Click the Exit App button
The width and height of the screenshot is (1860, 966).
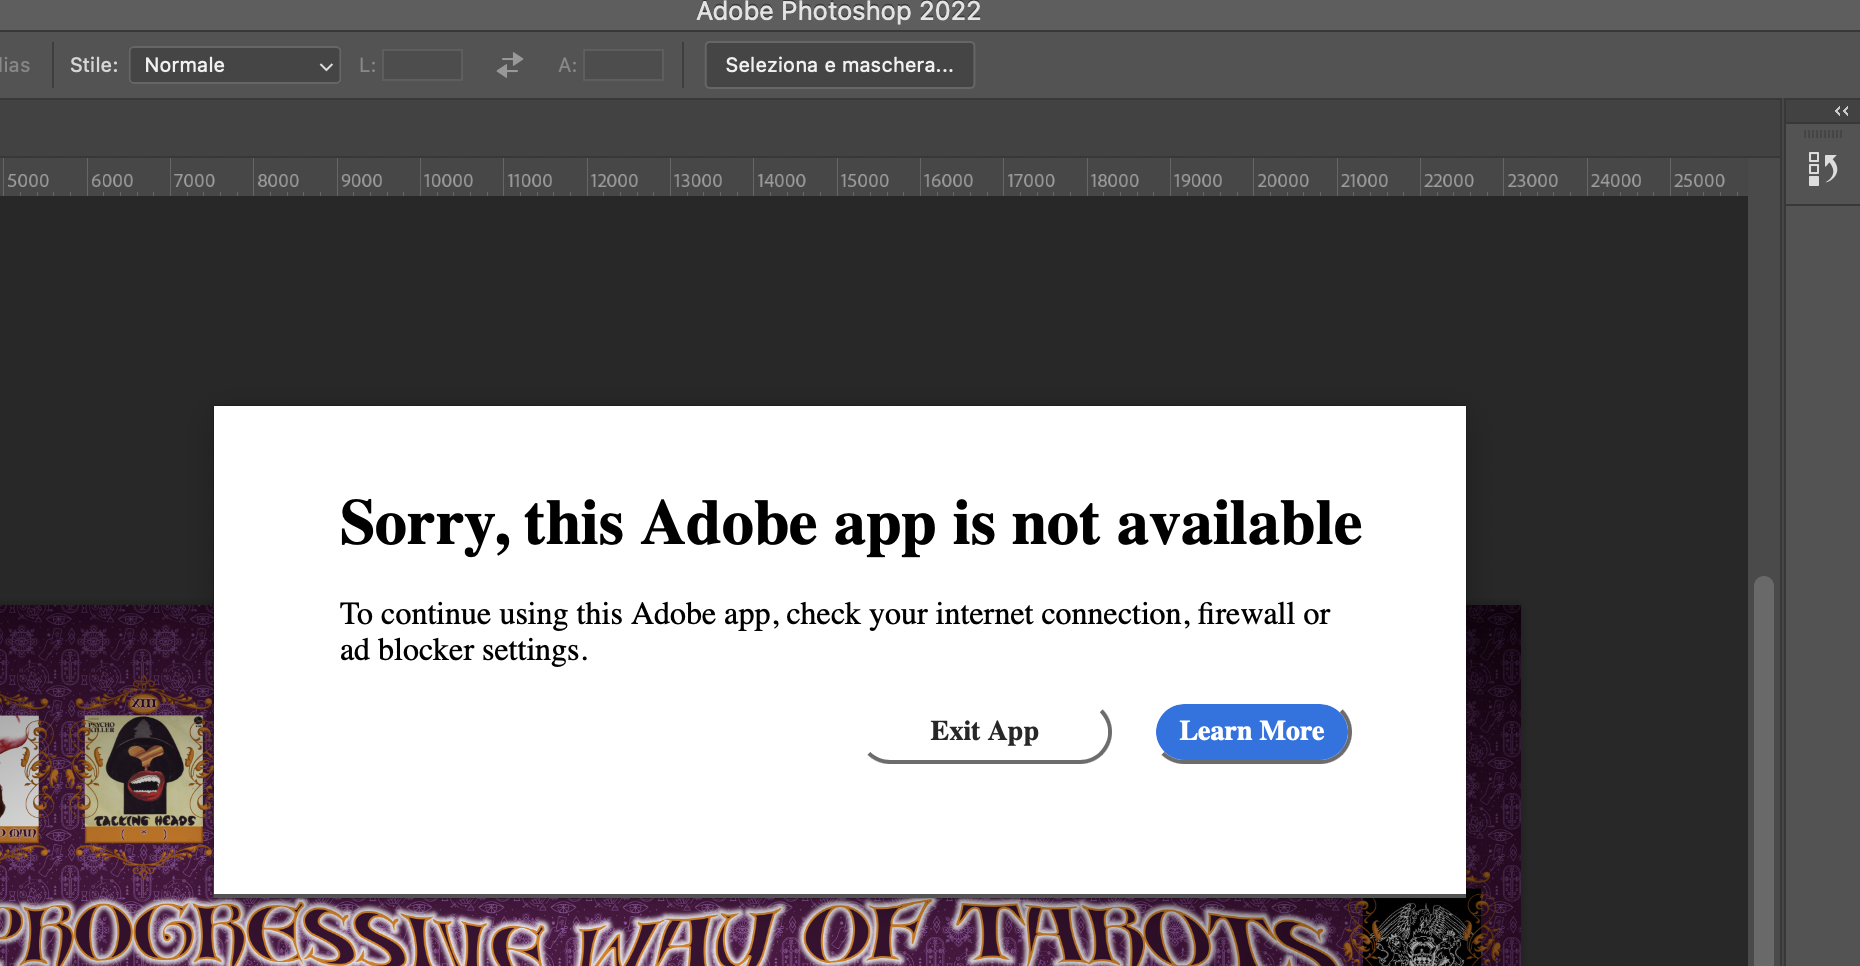point(988,732)
